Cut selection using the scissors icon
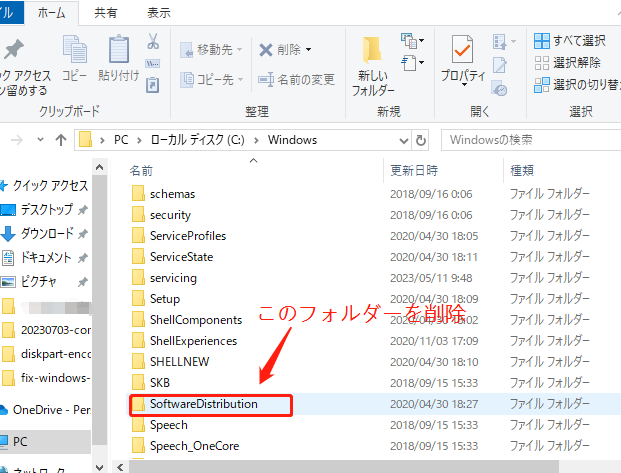Screen dimensions: 621x473 point(153,41)
